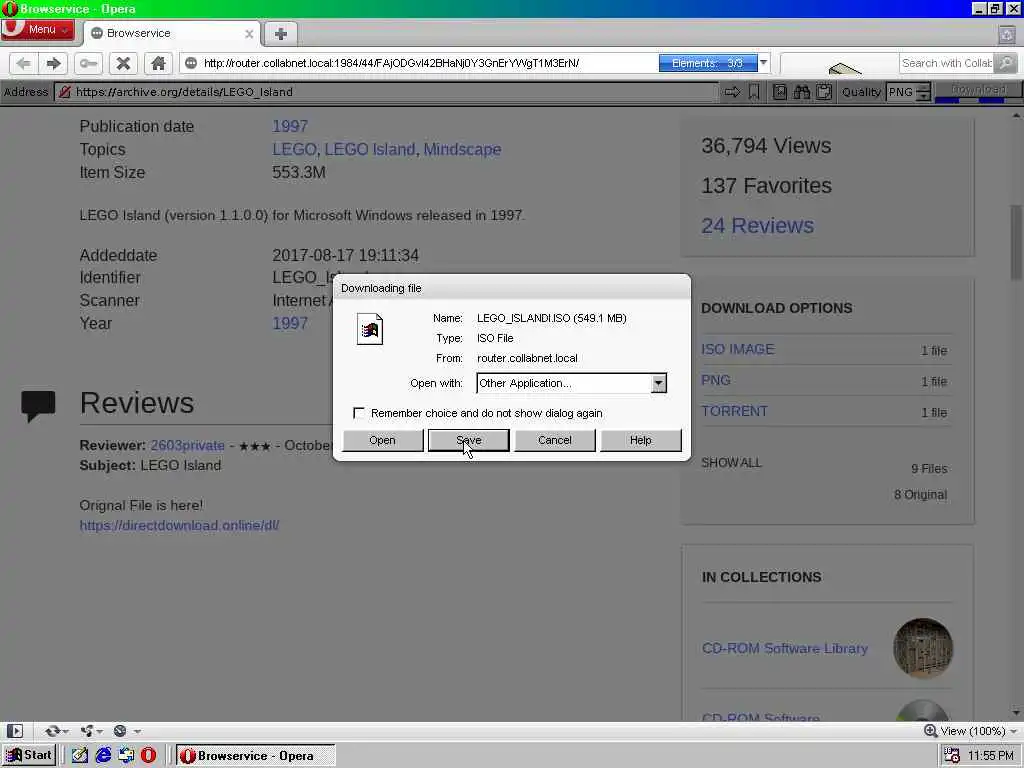Open the LEGO Island topic link
This screenshot has height=768, width=1024.
coord(370,150)
